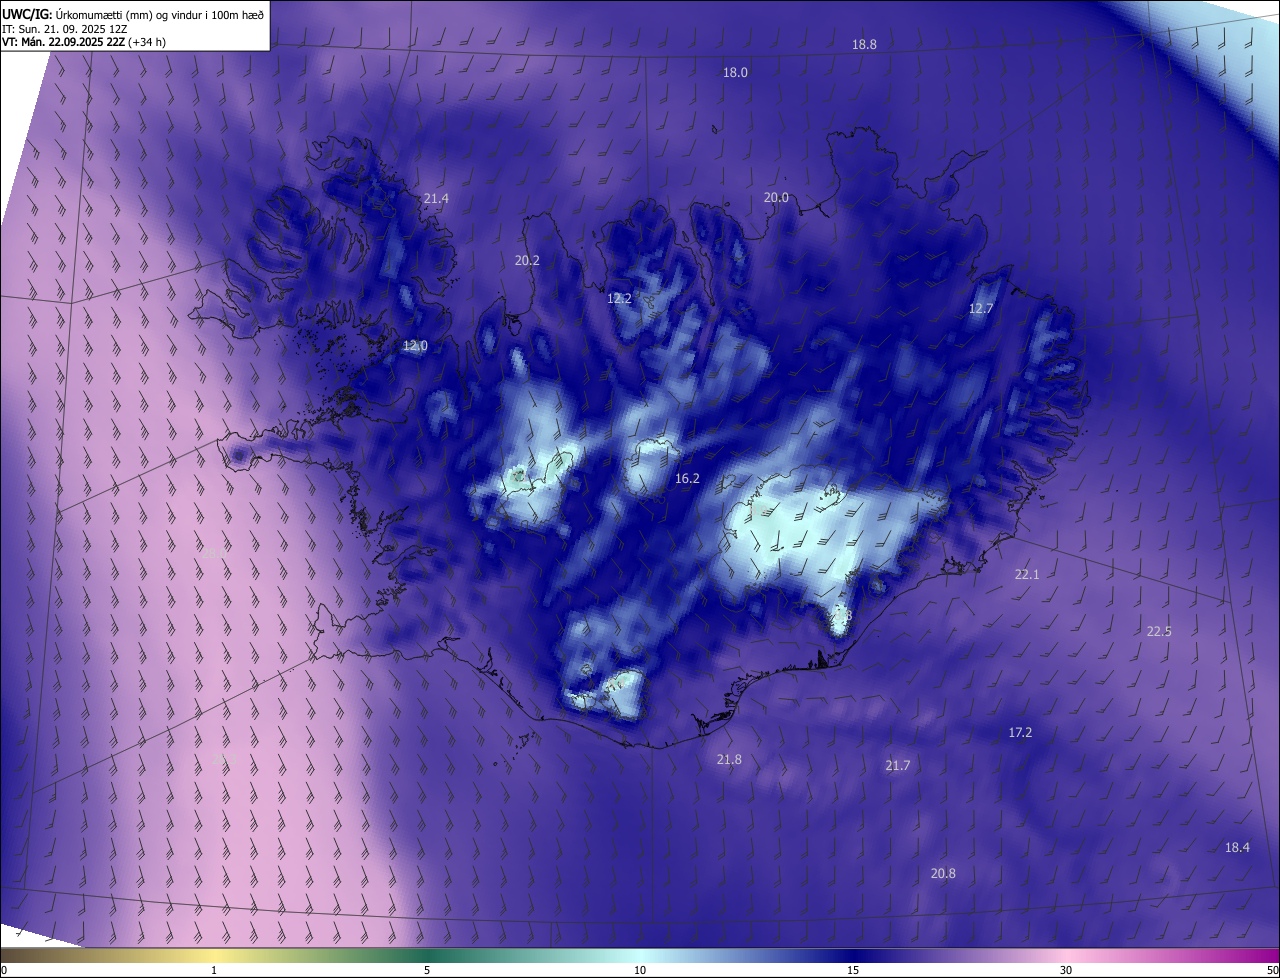Select the 21.4 value label
This screenshot has height=978, width=1280.
[436, 199]
